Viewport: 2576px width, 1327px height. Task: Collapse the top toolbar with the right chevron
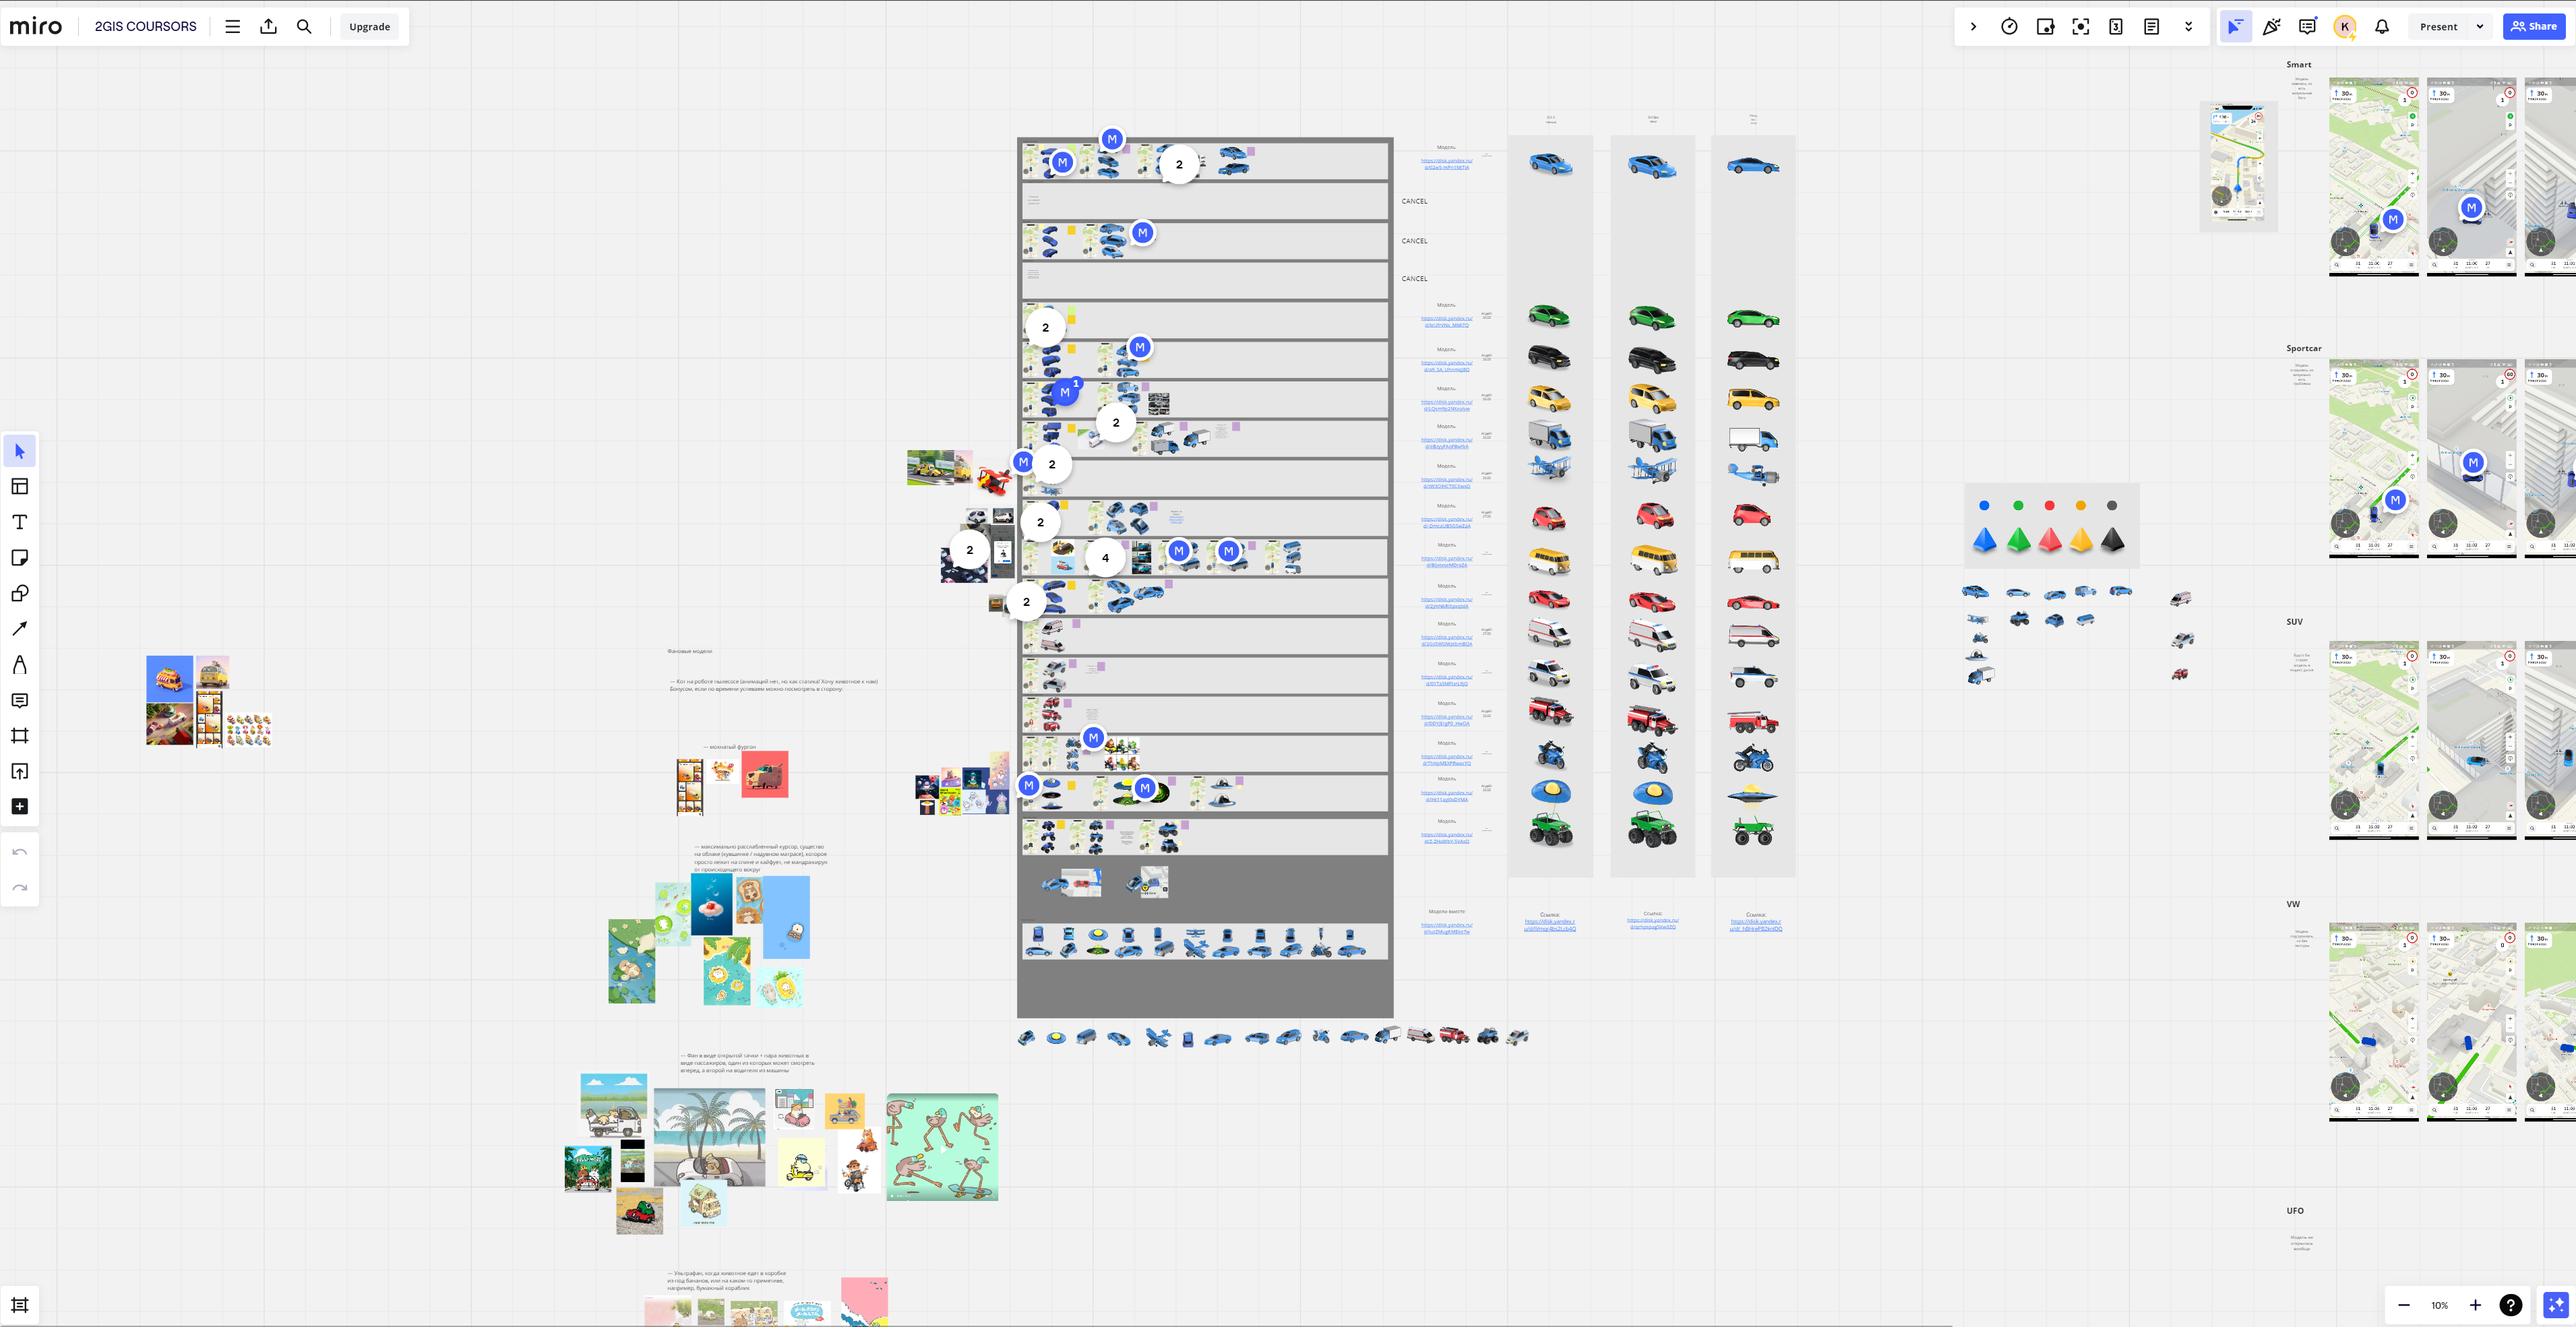click(x=1973, y=27)
